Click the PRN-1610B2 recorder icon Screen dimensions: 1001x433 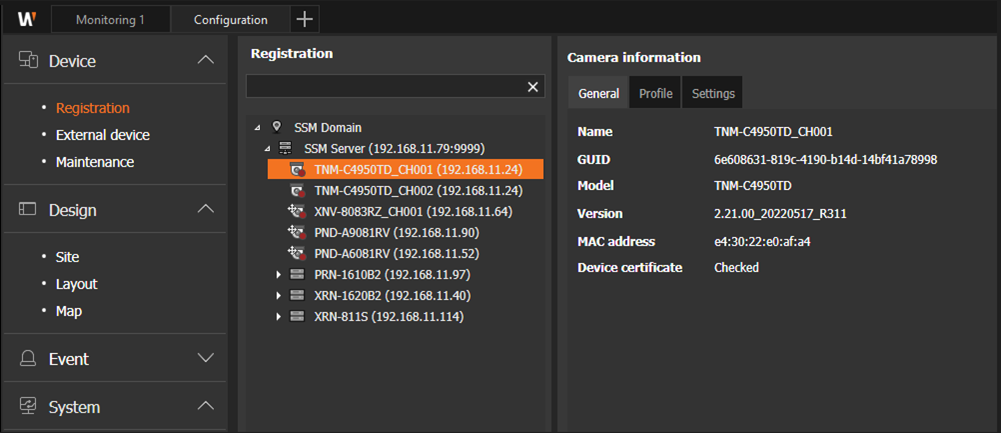pos(296,274)
